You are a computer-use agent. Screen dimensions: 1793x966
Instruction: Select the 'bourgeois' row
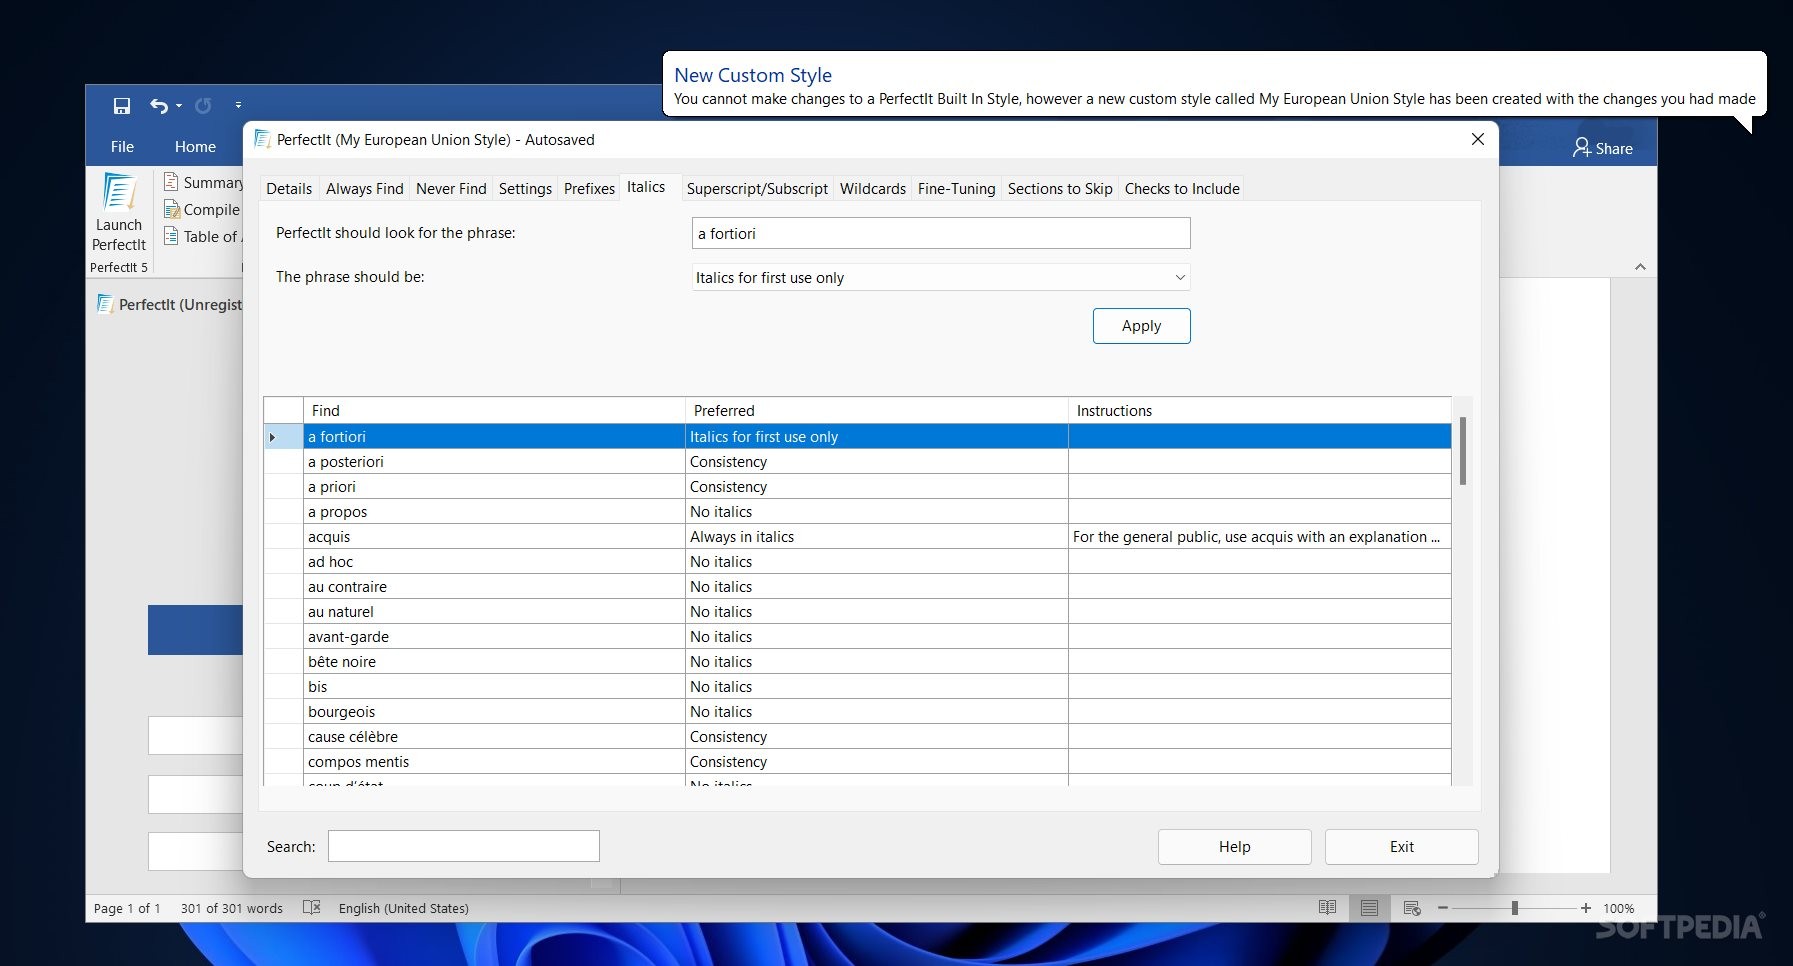[x=858, y=711]
